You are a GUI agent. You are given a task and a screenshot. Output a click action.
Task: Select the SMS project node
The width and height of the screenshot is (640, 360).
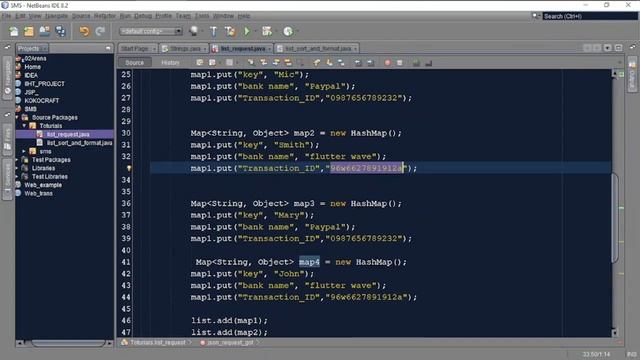coord(30,109)
